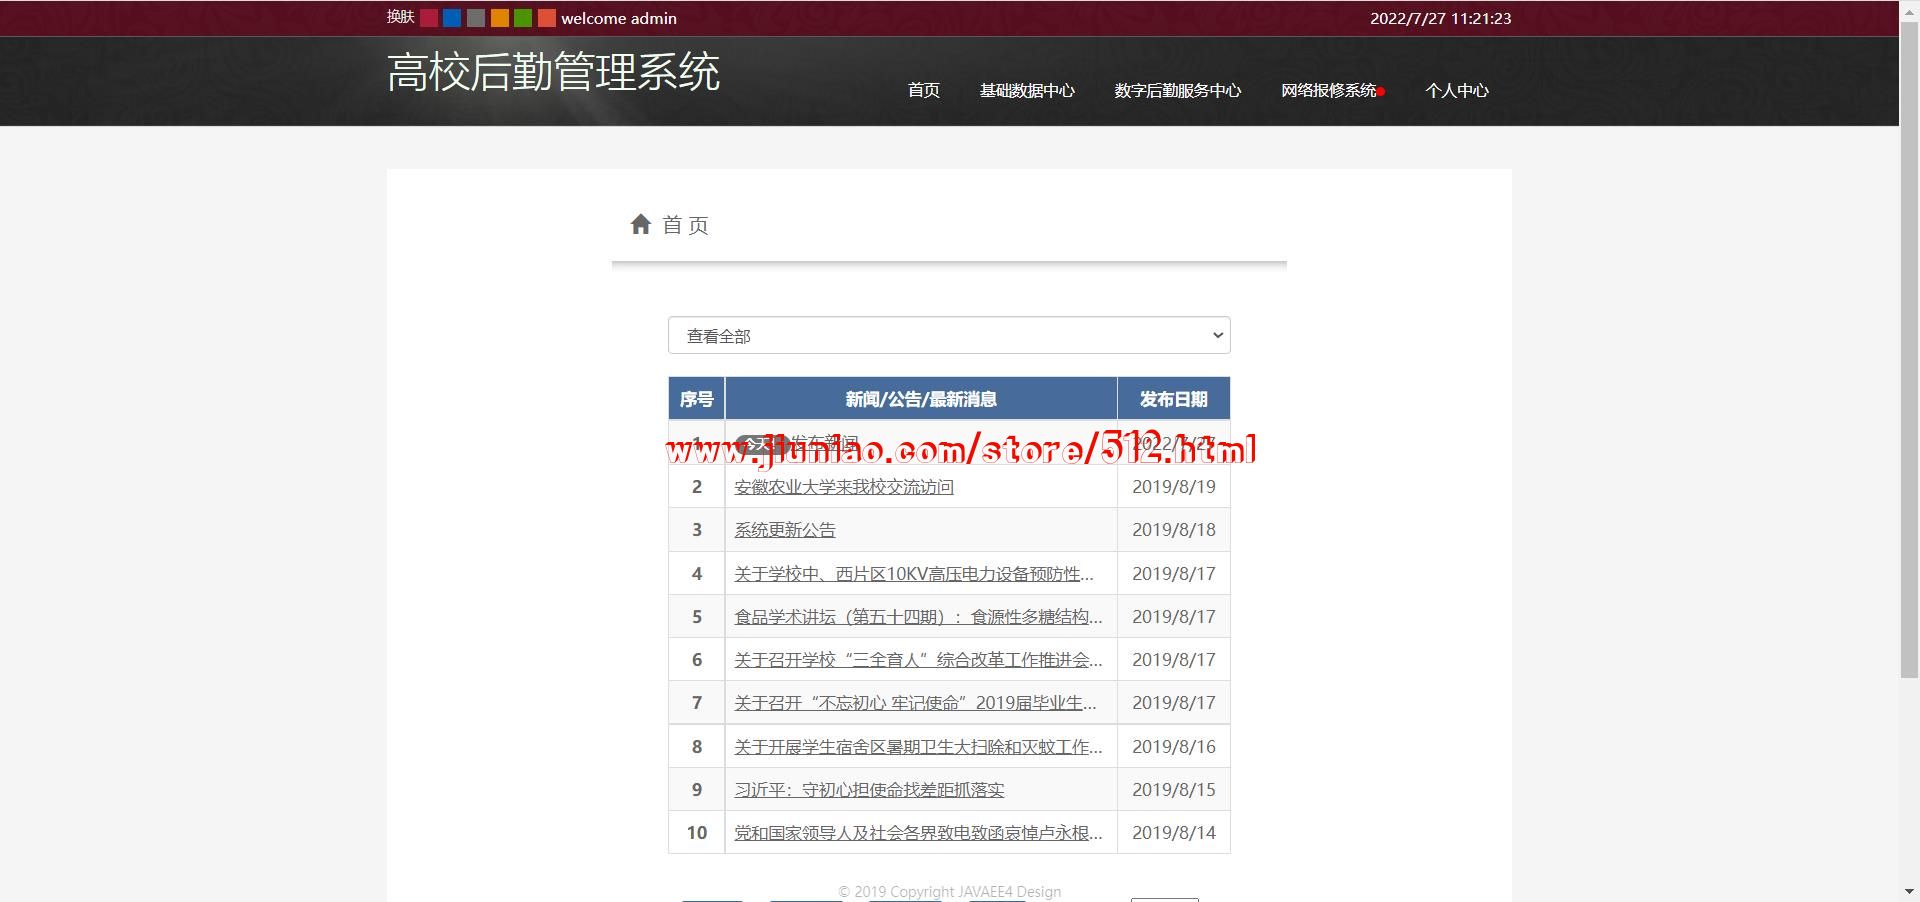Select the crimson red skin swatch
The height and width of the screenshot is (902, 1920).
(x=429, y=18)
